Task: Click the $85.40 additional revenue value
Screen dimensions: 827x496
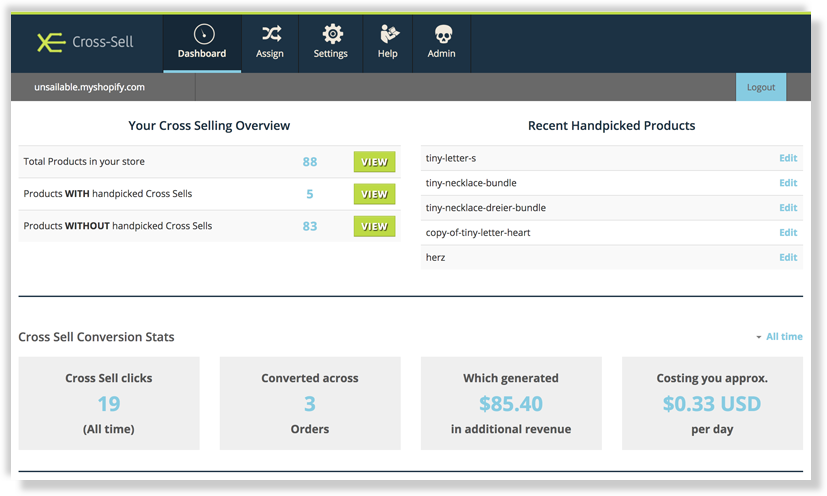Action: click(511, 404)
